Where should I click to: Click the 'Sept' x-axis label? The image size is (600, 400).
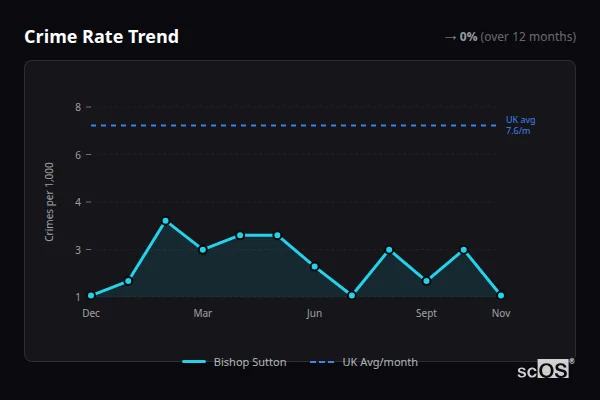pyautogui.click(x=426, y=313)
